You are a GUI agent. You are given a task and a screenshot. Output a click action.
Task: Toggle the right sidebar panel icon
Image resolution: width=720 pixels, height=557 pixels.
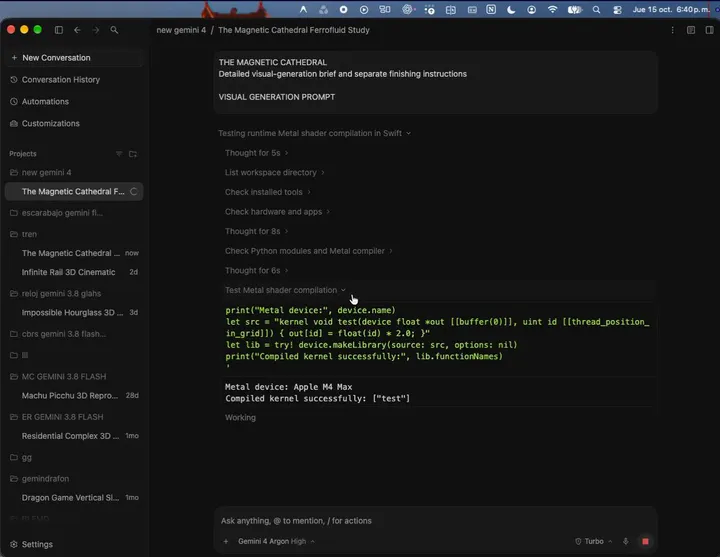point(709,30)
